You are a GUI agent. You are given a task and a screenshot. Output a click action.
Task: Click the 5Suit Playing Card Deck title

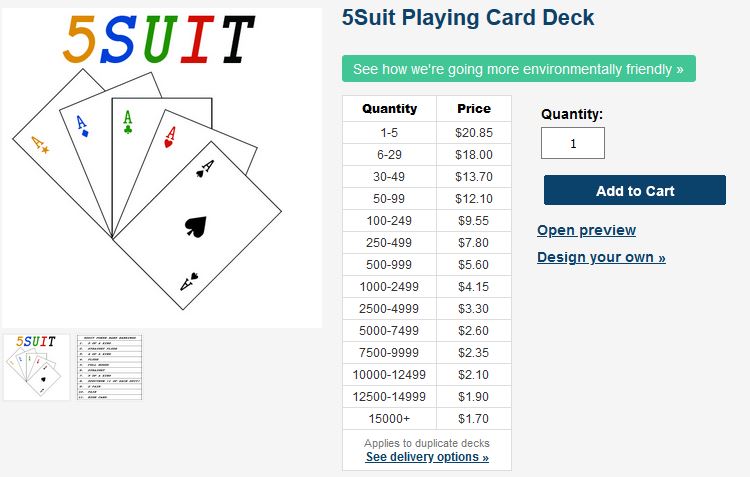tap(468, 18)
